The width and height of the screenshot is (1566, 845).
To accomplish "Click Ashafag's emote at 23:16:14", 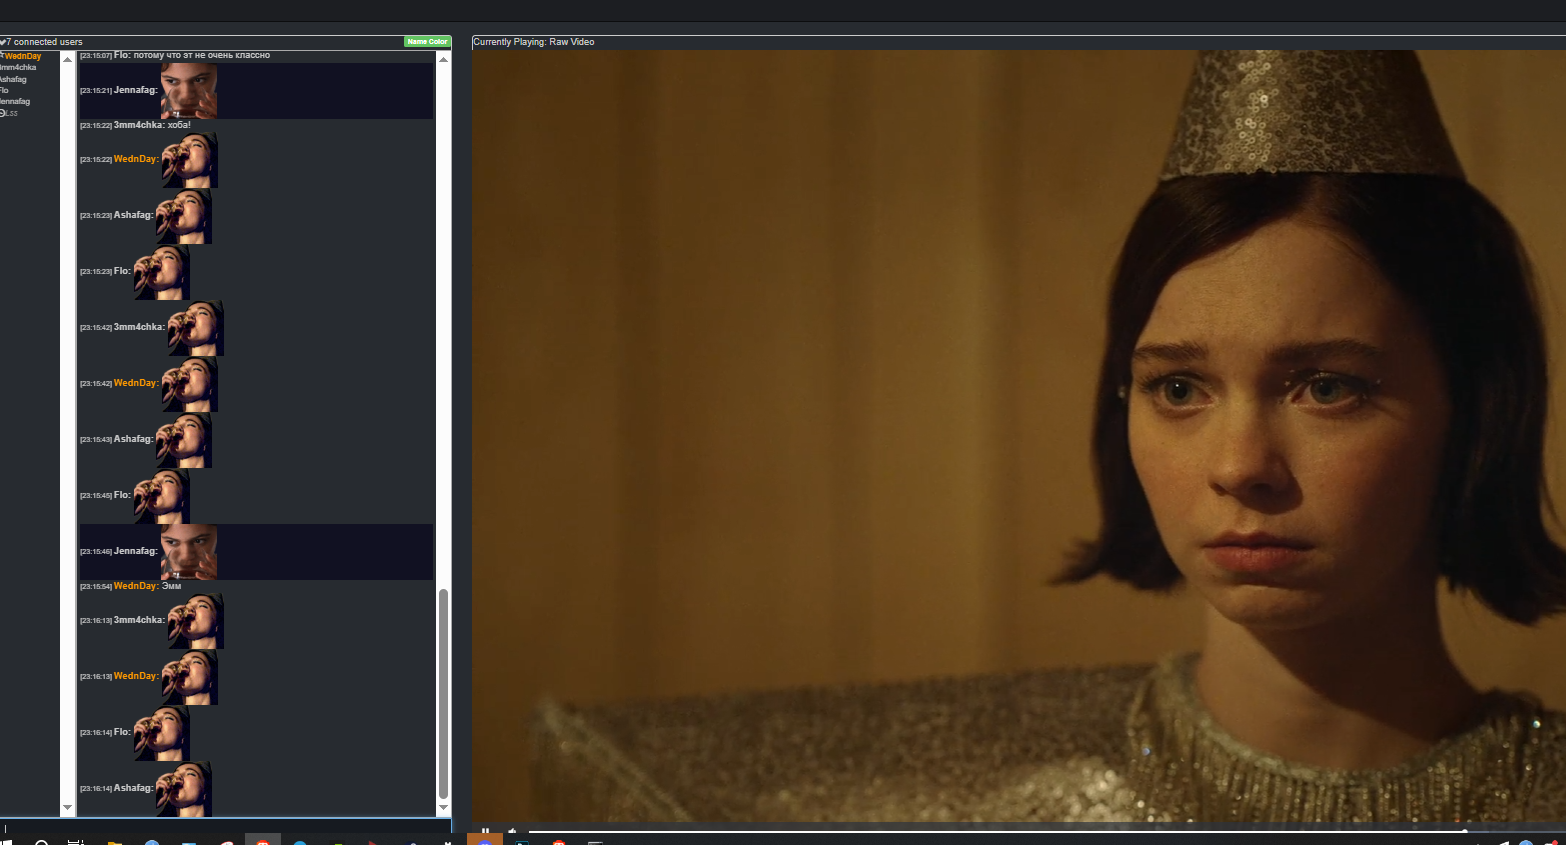I will click(184, 789).
